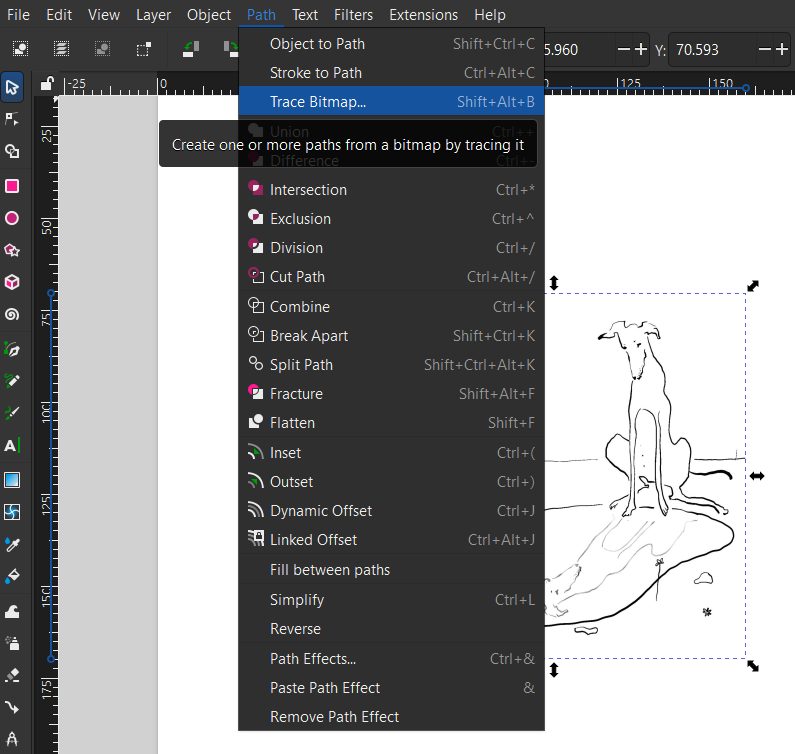Open the Extensions menu

[423, 15]
